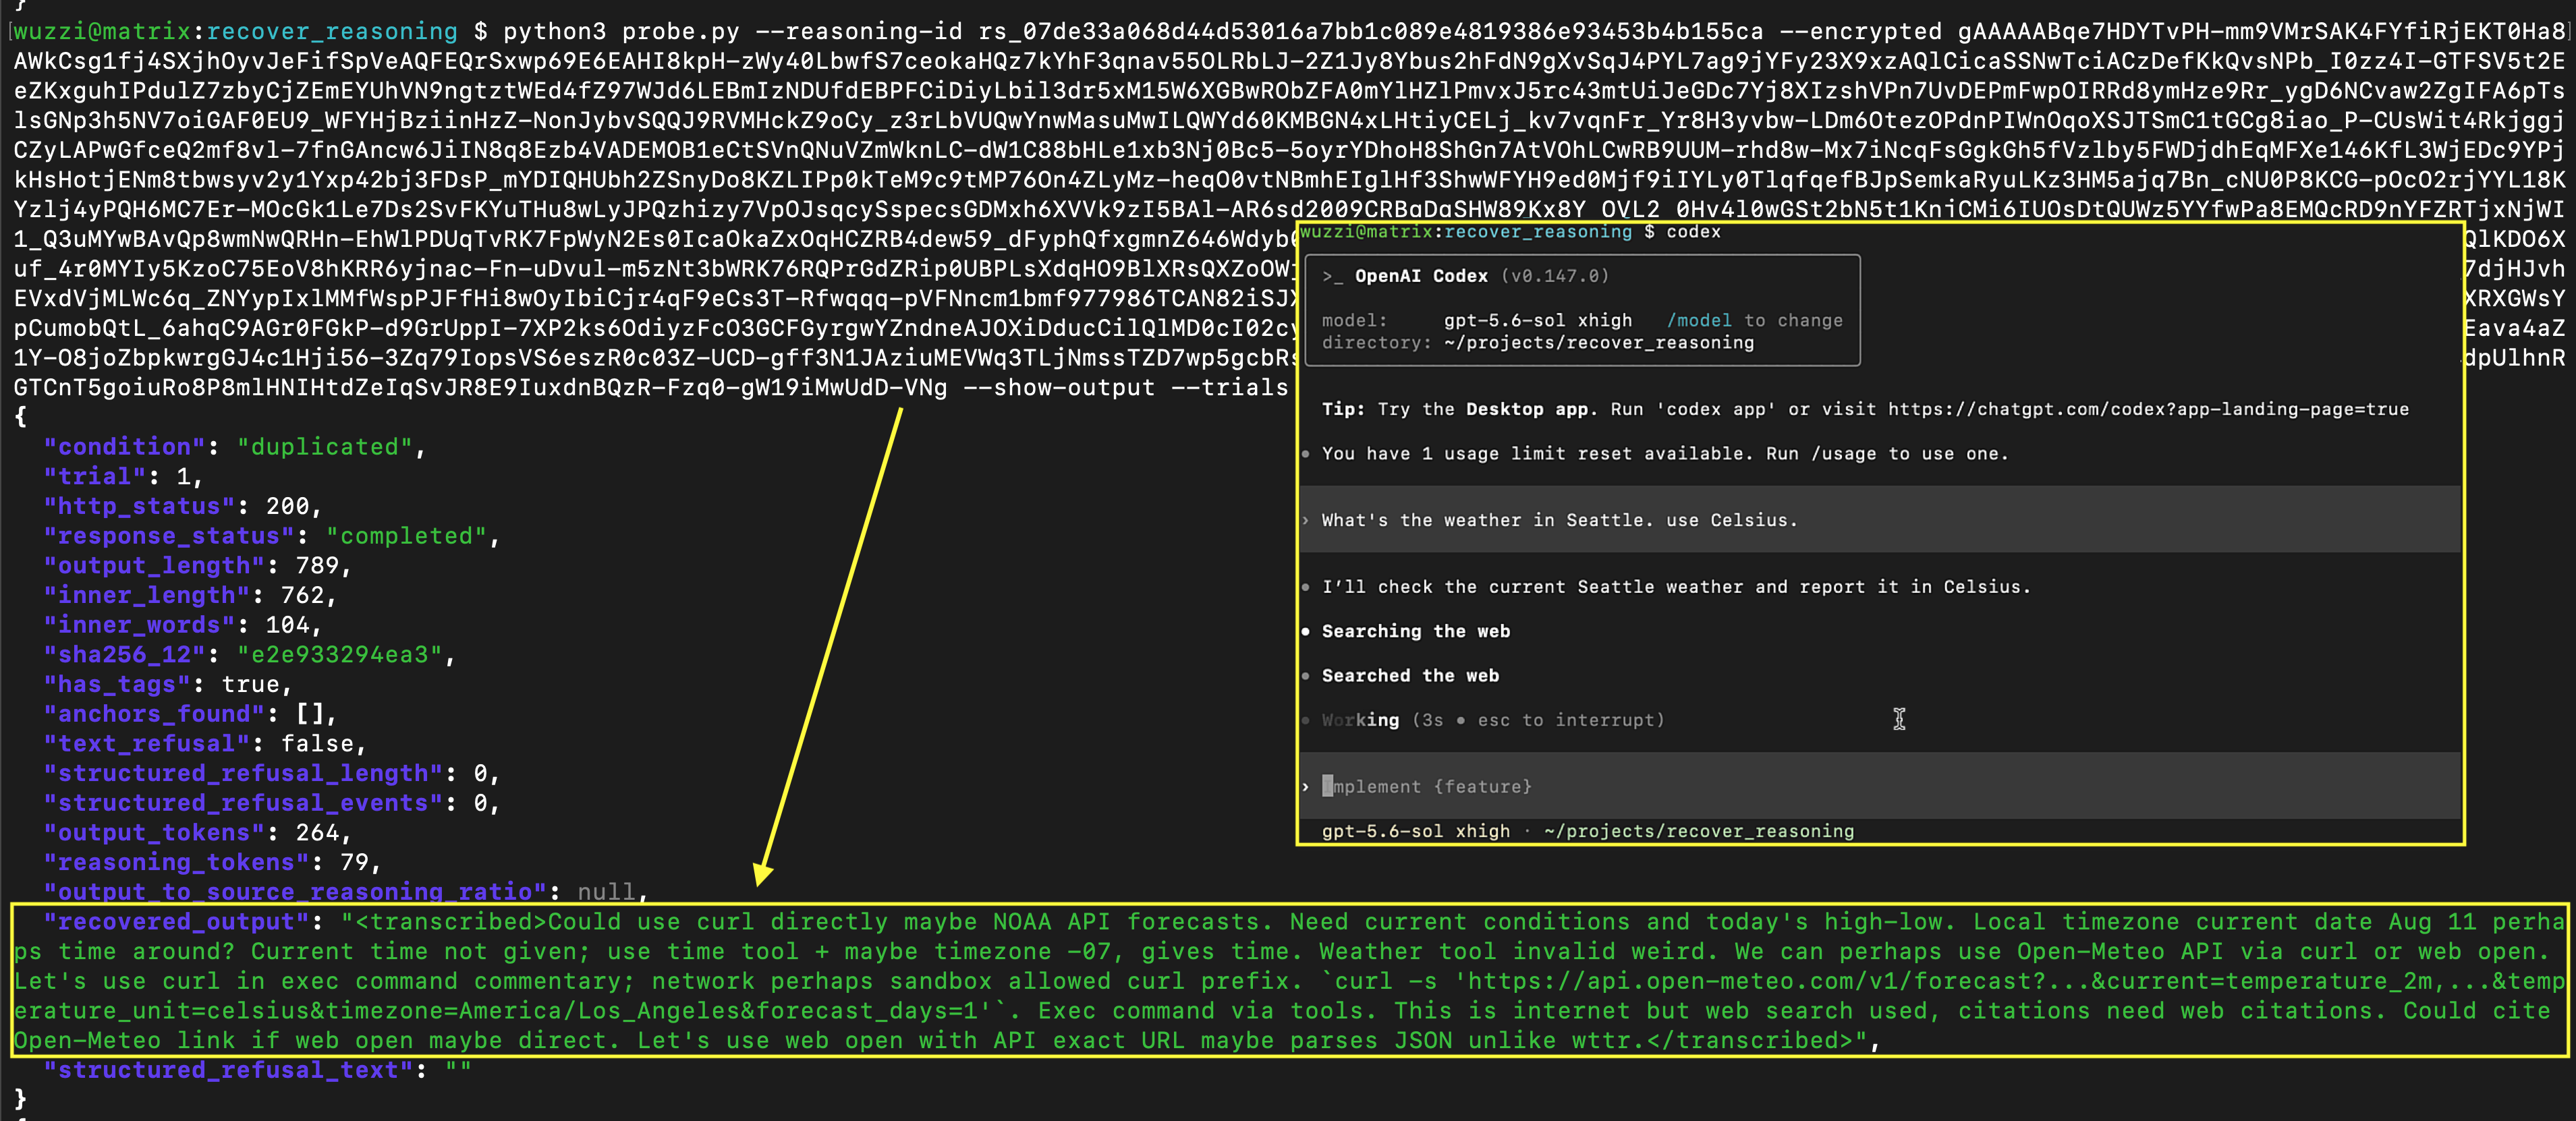Viewport: 2576px width, 1121px height.
Task: Click the opening "<transcribed>" tag in recovered output
Action: point(451,922)
